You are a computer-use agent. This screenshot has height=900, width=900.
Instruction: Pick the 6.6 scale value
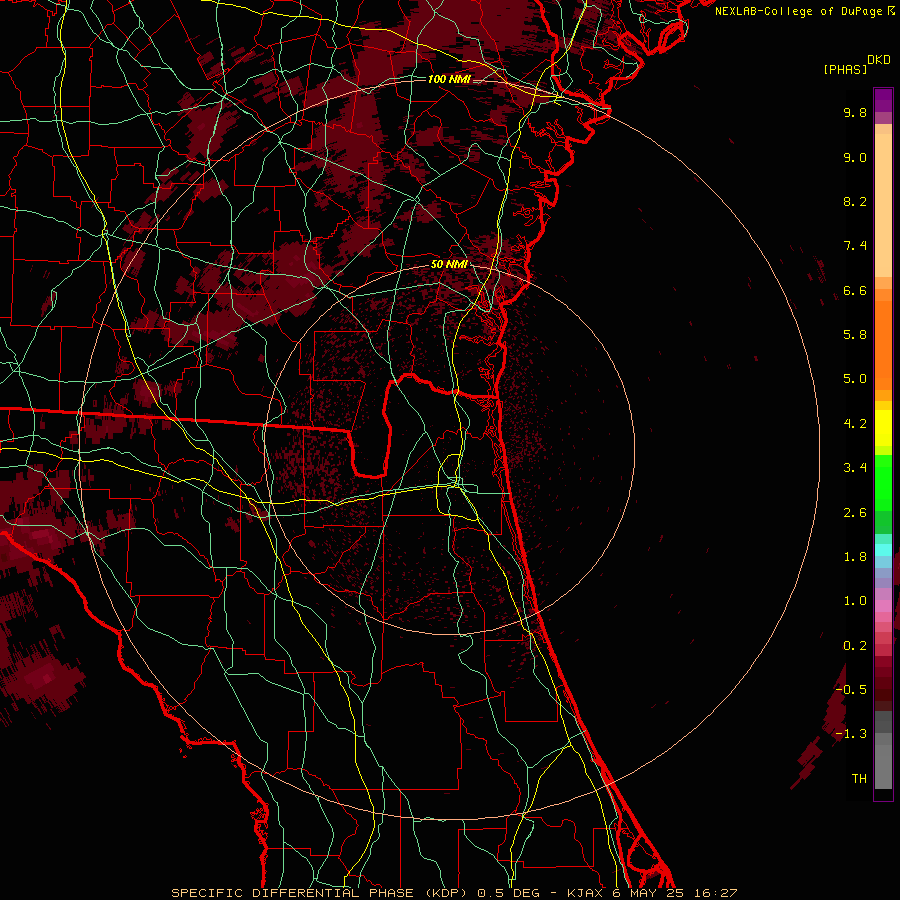(855, 290)
